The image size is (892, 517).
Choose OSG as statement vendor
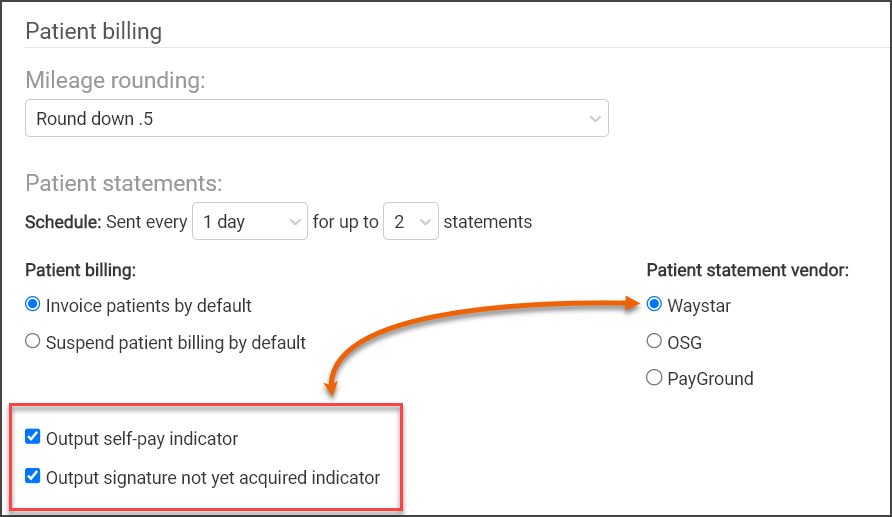(654, 341)
